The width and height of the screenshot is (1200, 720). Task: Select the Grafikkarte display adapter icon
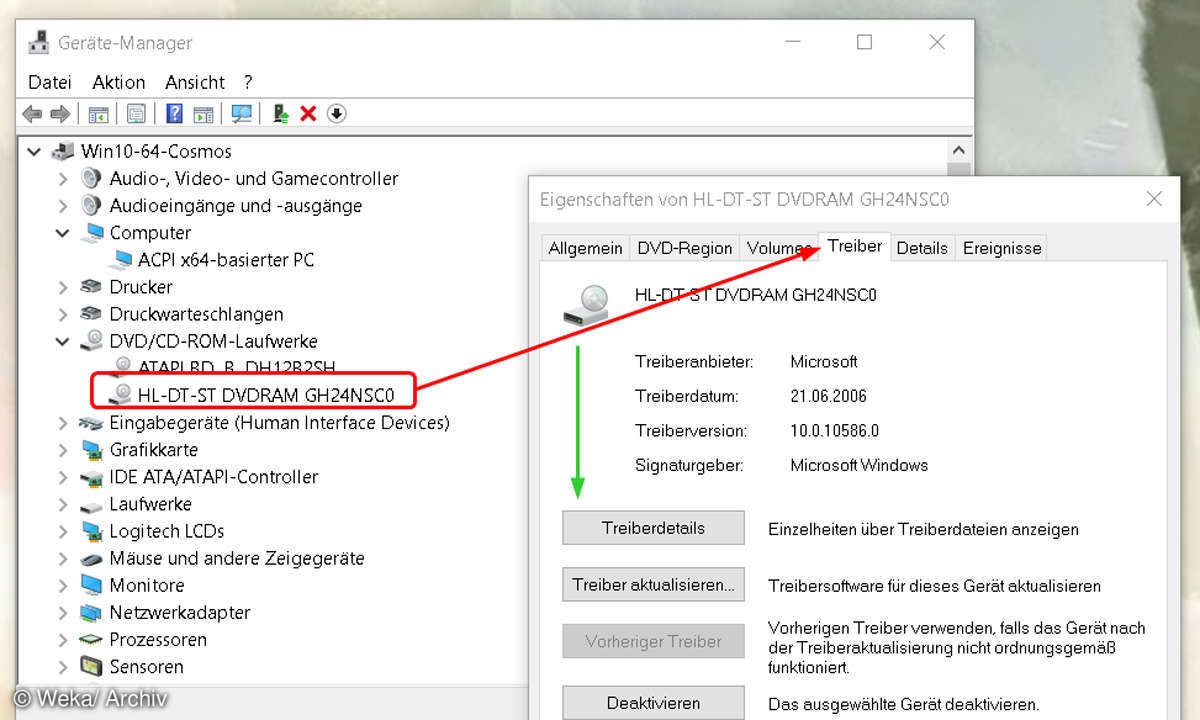click(92, 450)
